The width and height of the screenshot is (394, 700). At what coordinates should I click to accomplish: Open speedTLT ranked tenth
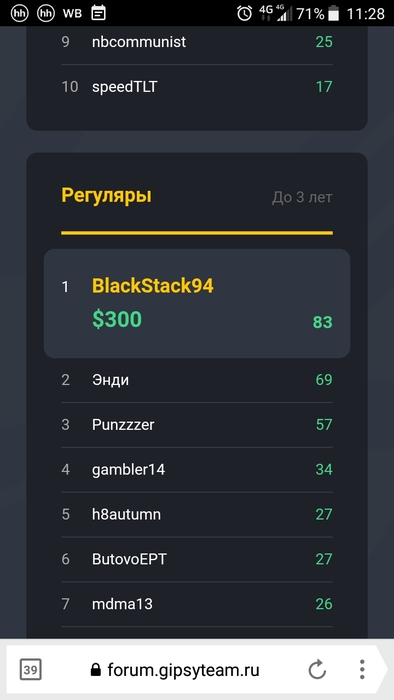pos(197,87)
